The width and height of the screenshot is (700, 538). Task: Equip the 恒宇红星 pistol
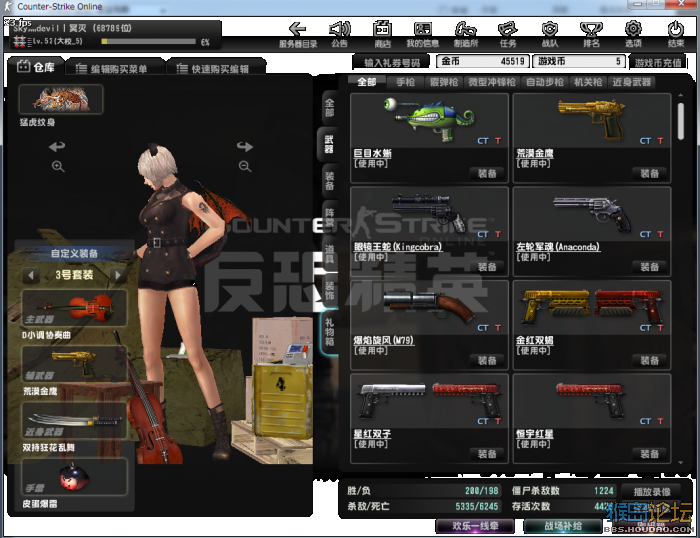pos(649,454)
